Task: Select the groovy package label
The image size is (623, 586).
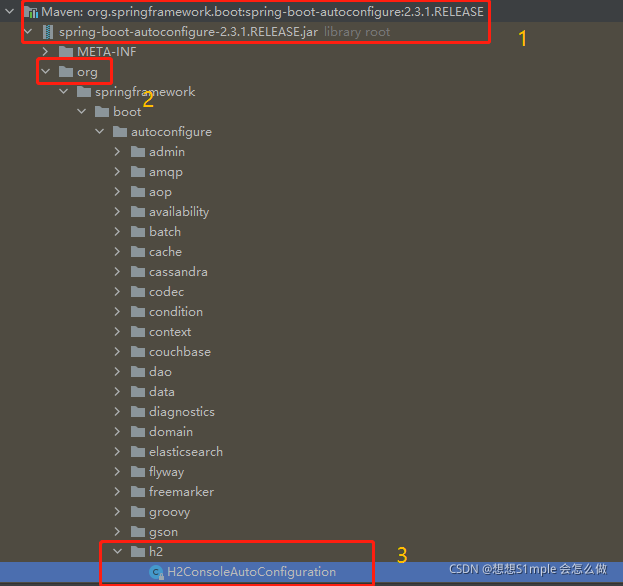Action: click(170, 512)
